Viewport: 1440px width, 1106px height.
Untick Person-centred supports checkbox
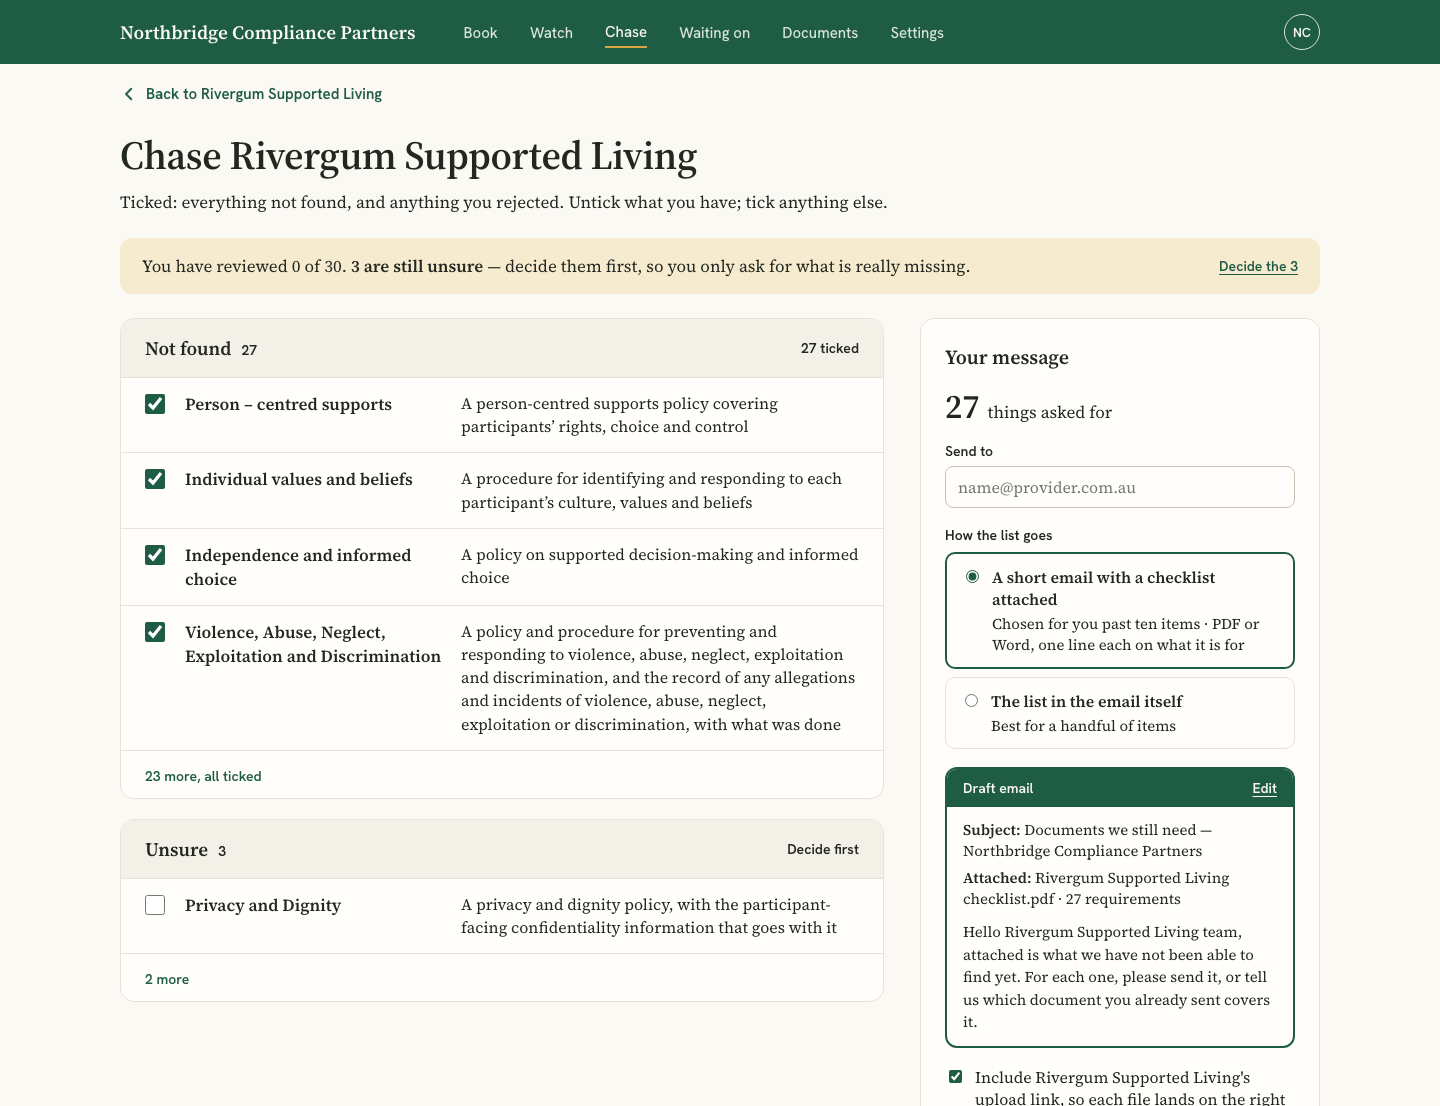tap(155, 404)
